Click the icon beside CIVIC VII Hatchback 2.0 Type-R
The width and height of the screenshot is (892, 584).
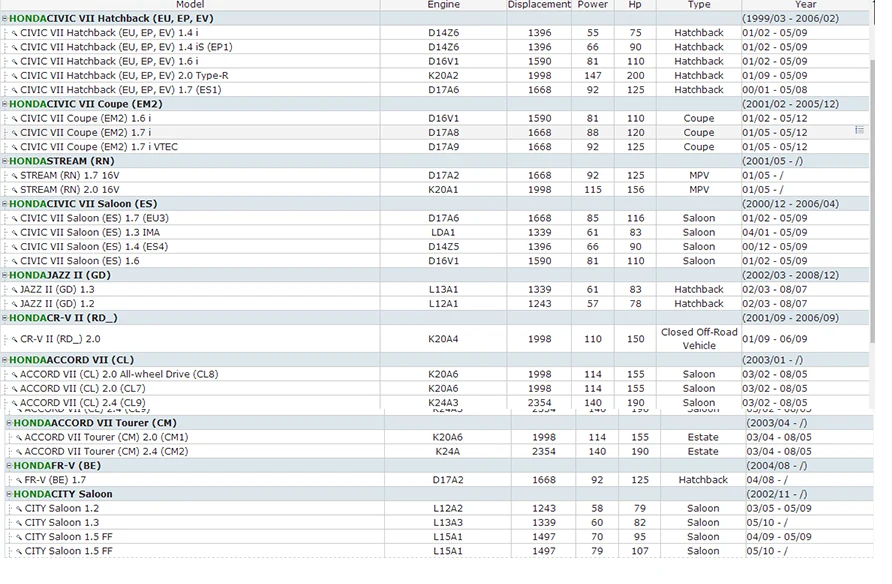point(15,76)
